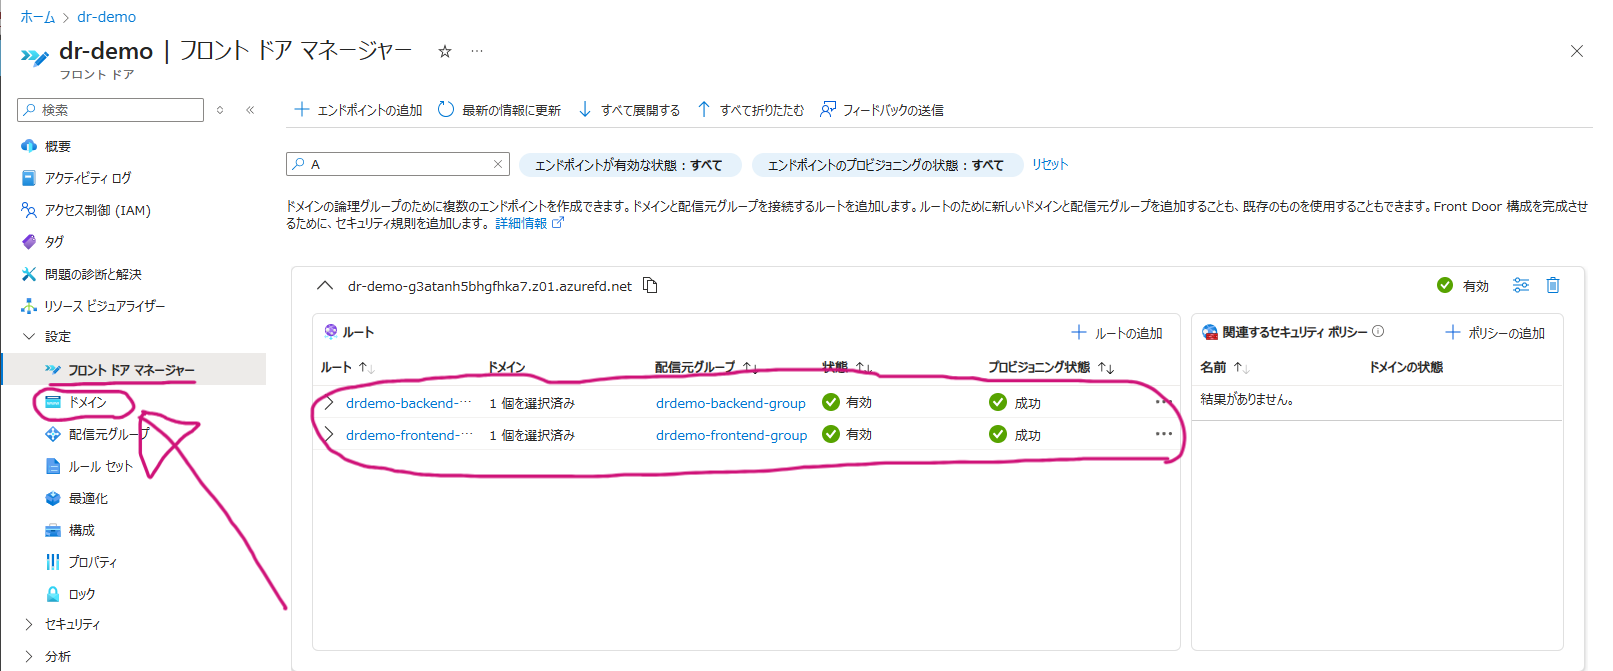Click the security policy shield icon
Screen dimensions: 1613x671
[x=1210, y=332]
